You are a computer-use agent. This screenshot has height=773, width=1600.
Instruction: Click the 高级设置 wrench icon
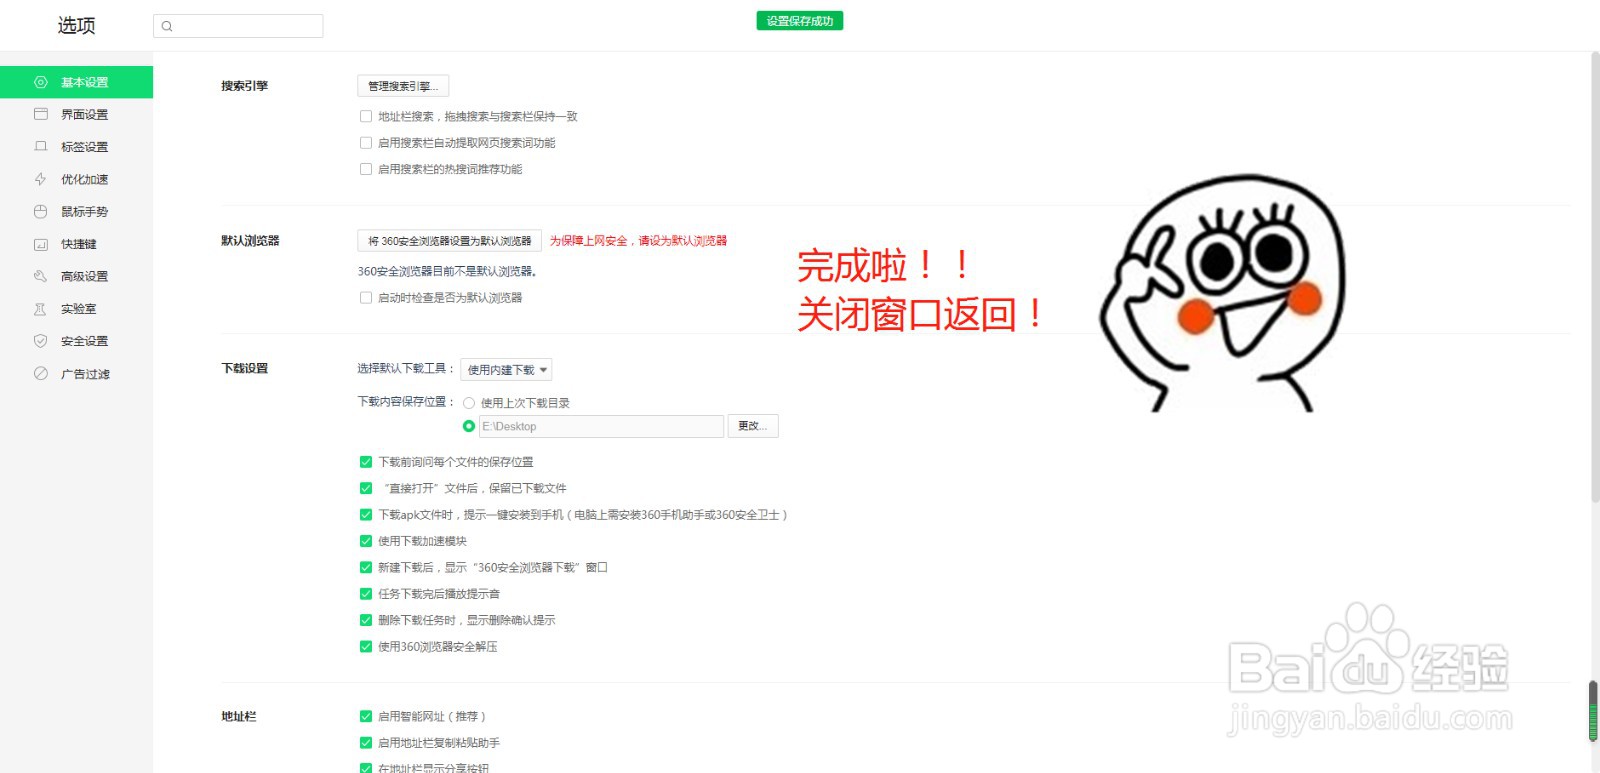(41, 276)
